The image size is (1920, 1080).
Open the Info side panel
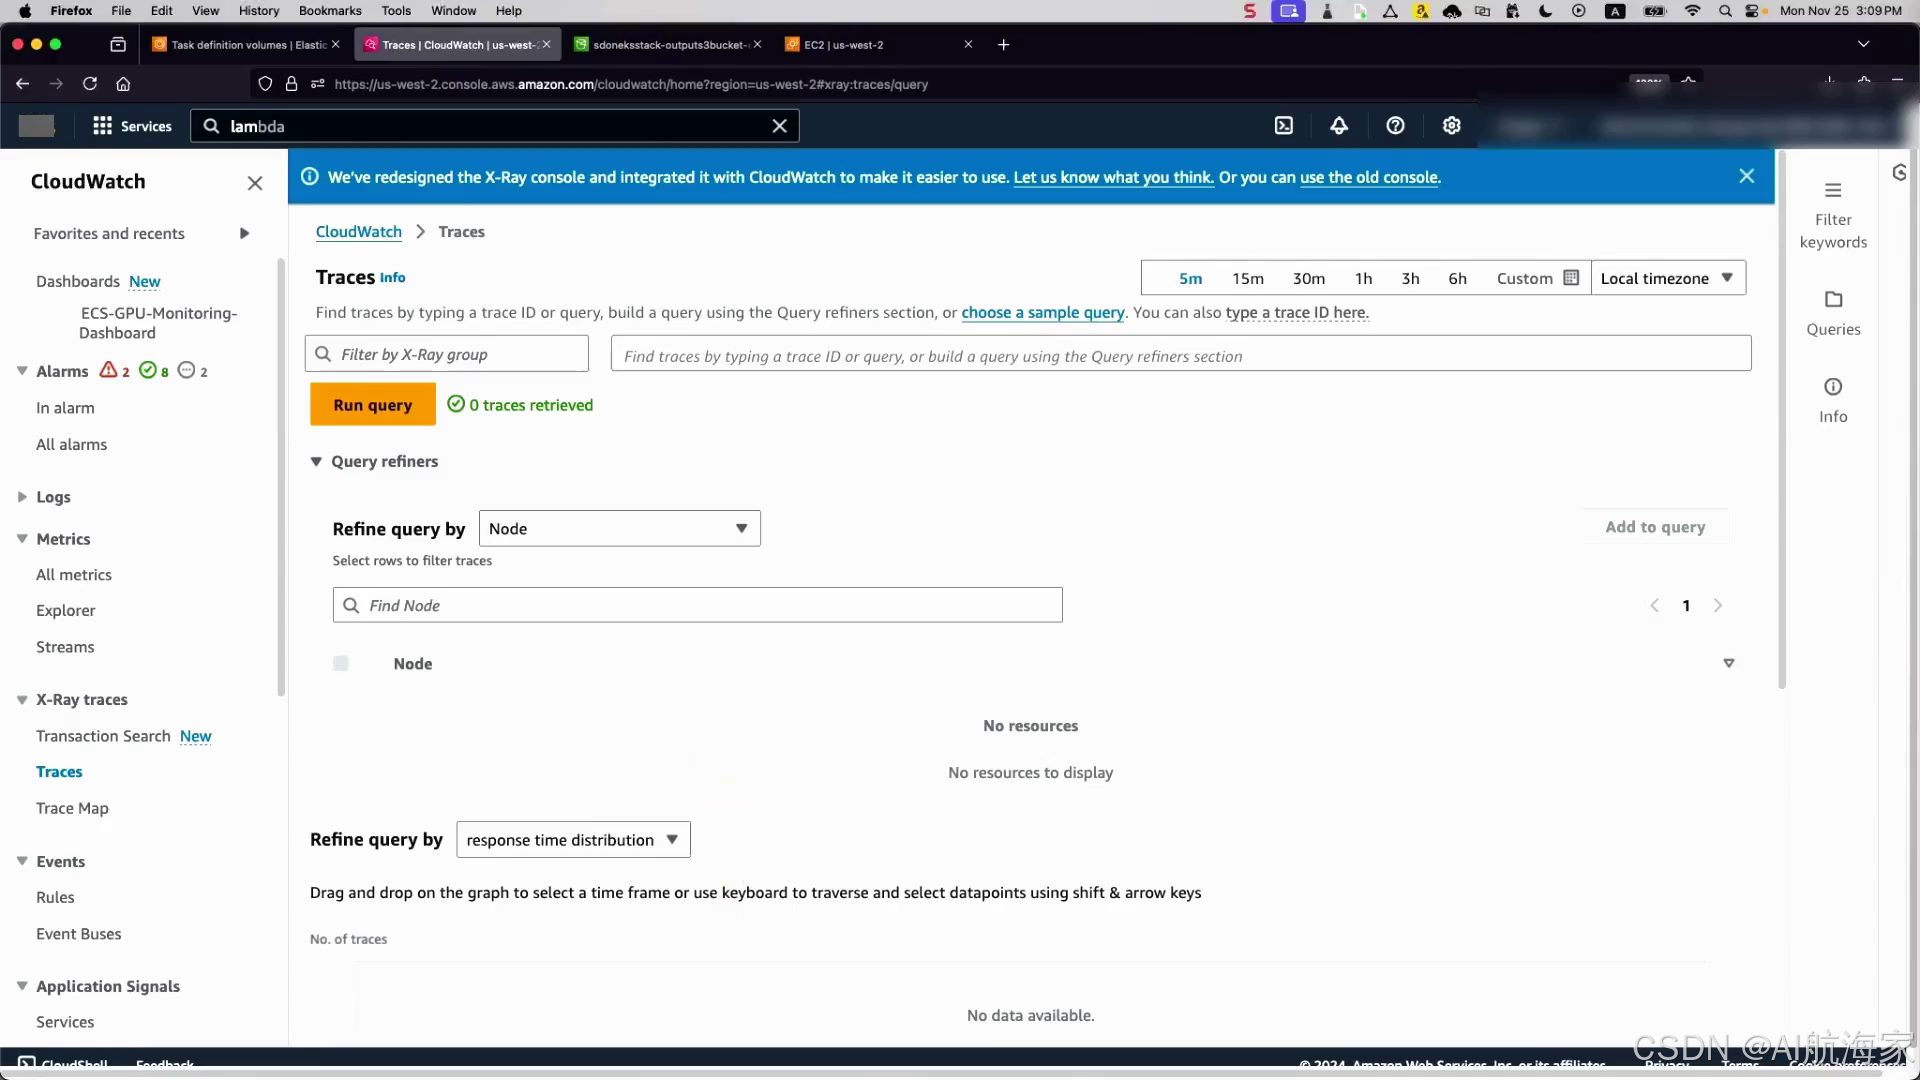tap(1832, 400)
